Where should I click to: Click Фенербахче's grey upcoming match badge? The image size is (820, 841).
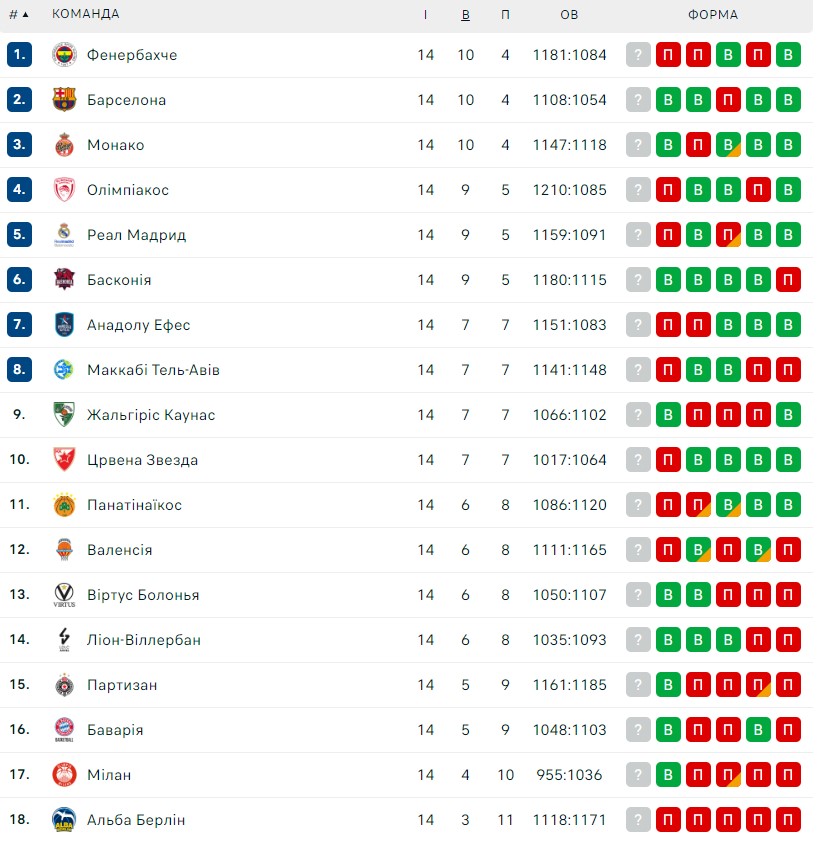pos(638,55)
